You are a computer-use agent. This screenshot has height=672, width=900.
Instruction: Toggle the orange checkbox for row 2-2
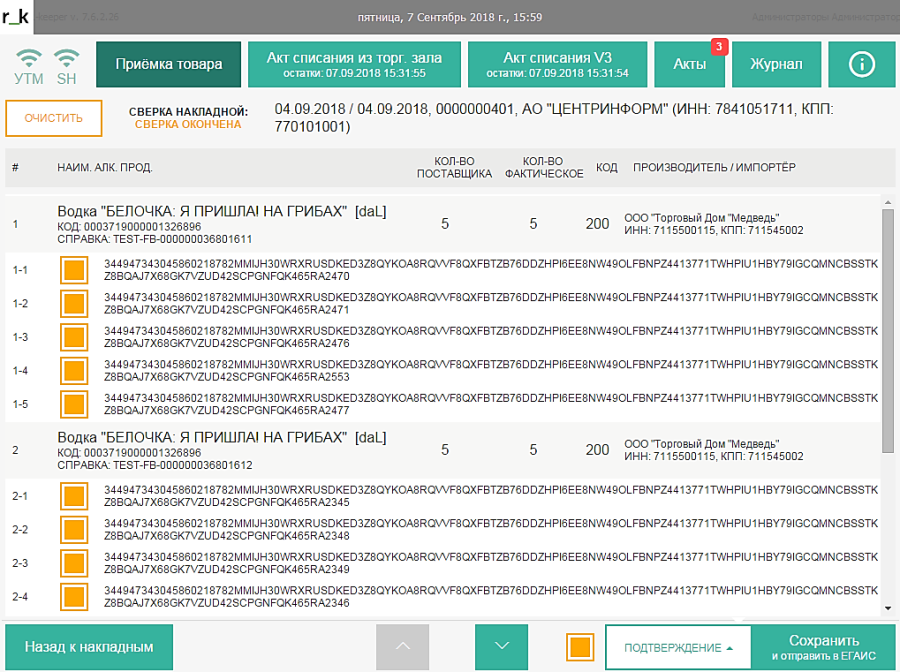pyautogui.click(x=74, y=530)
